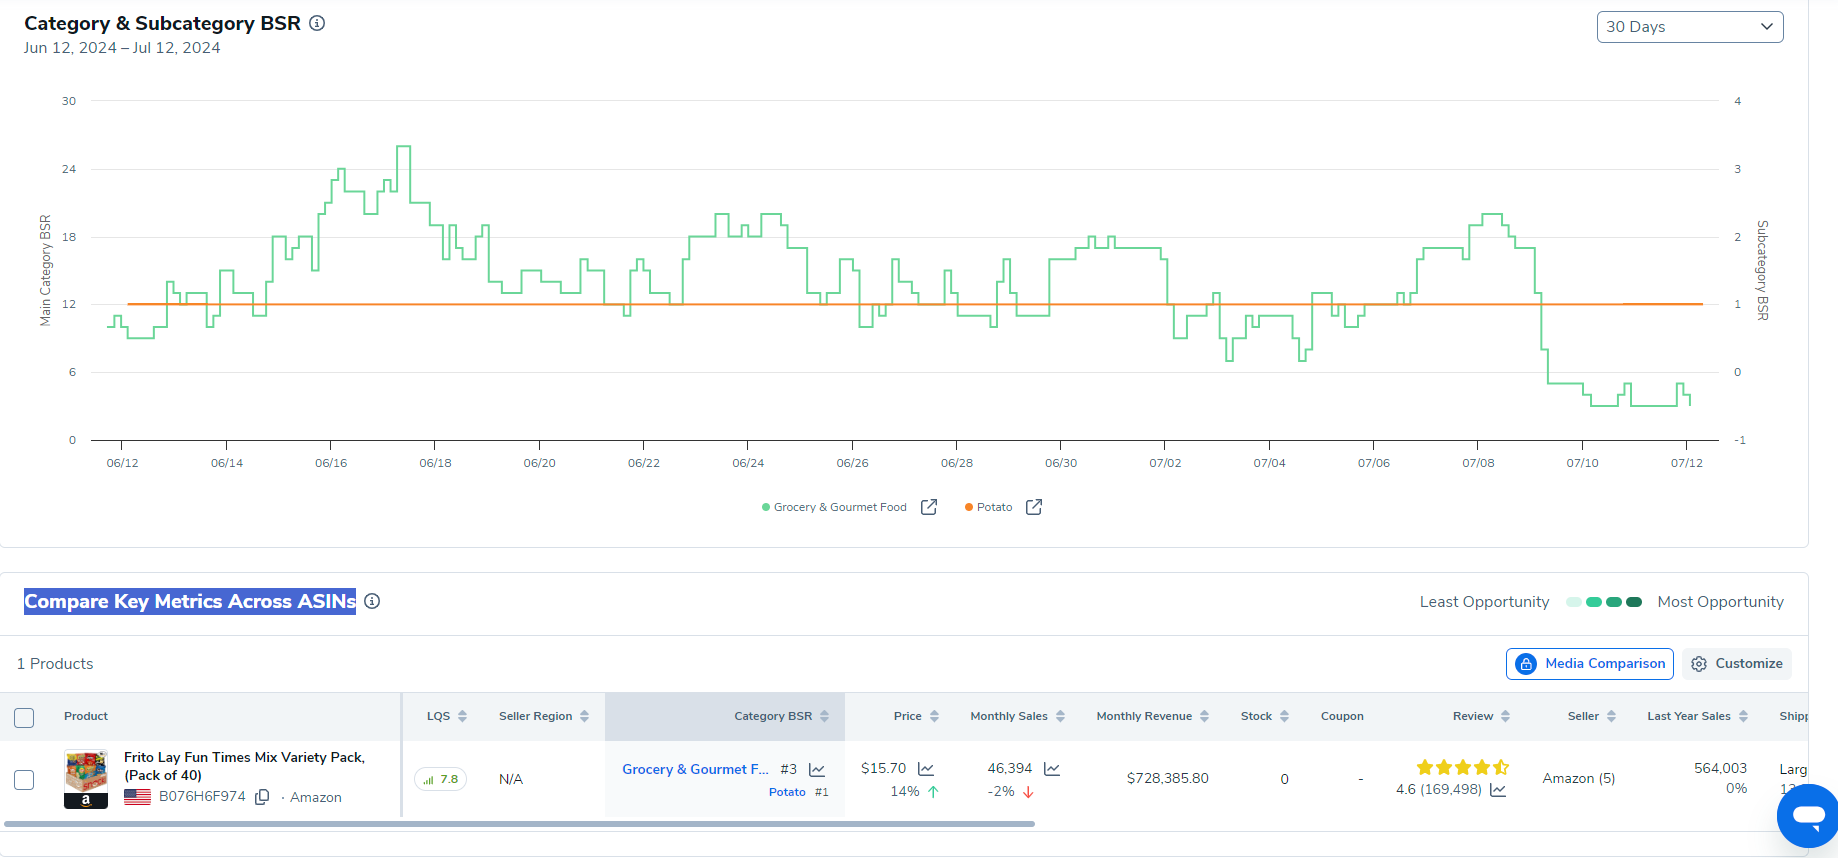
Task: Sort table by LQS column
Action: point(462,716)
